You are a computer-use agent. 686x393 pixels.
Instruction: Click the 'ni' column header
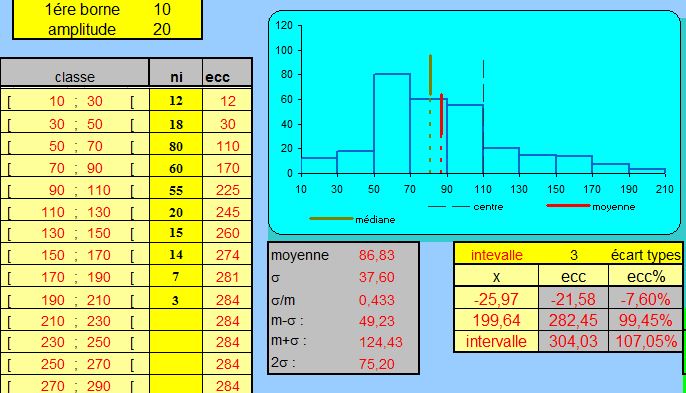pos(176,77)
